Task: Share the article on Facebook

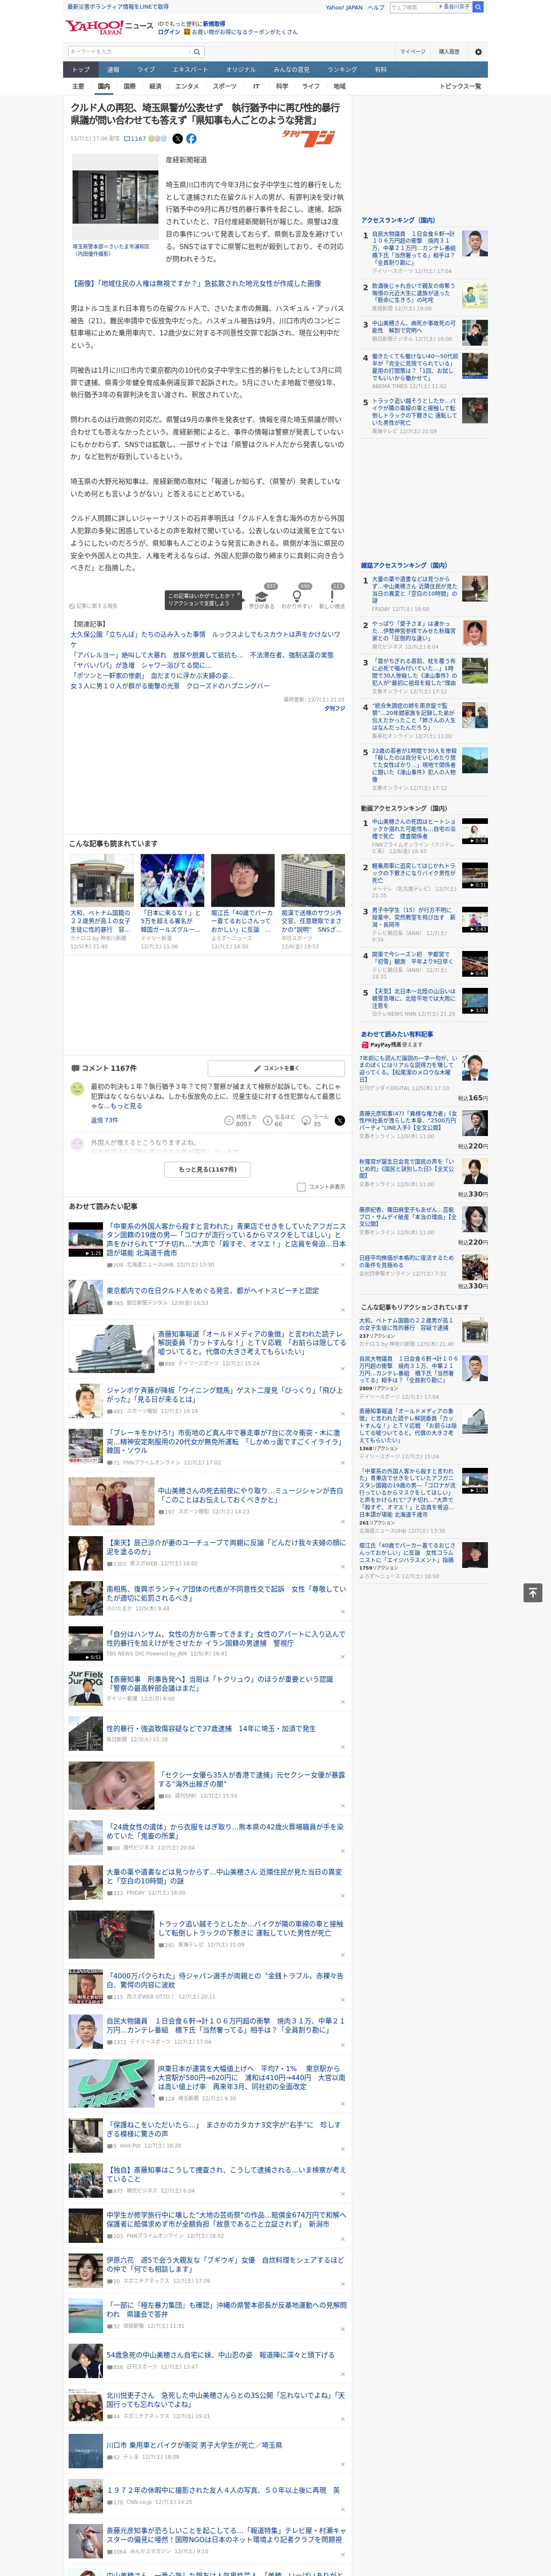Action: (x=191, y=139)
